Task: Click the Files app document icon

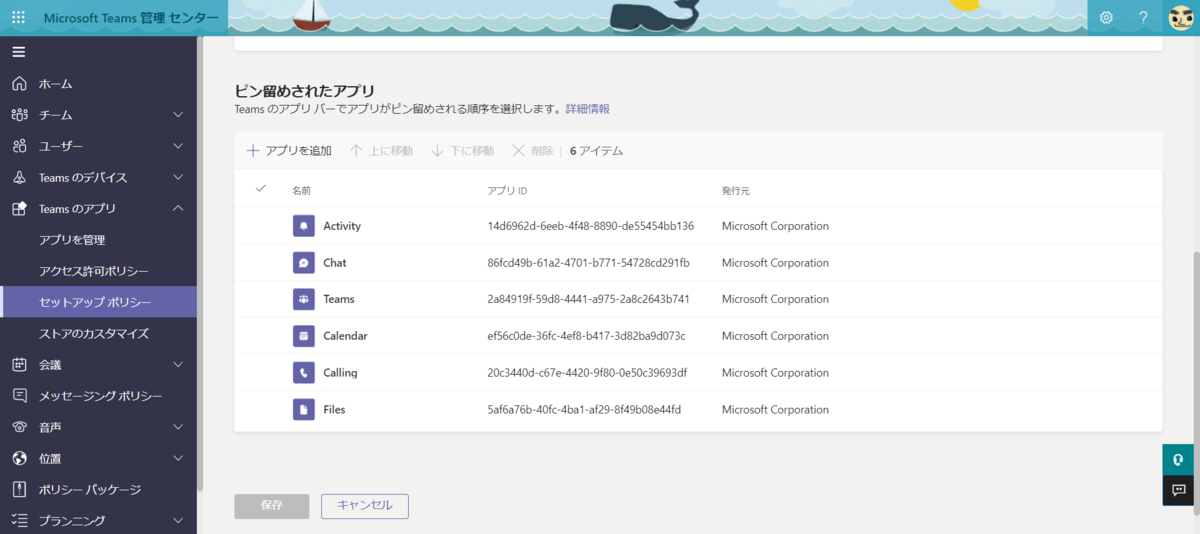Action: tap(303, 409)
